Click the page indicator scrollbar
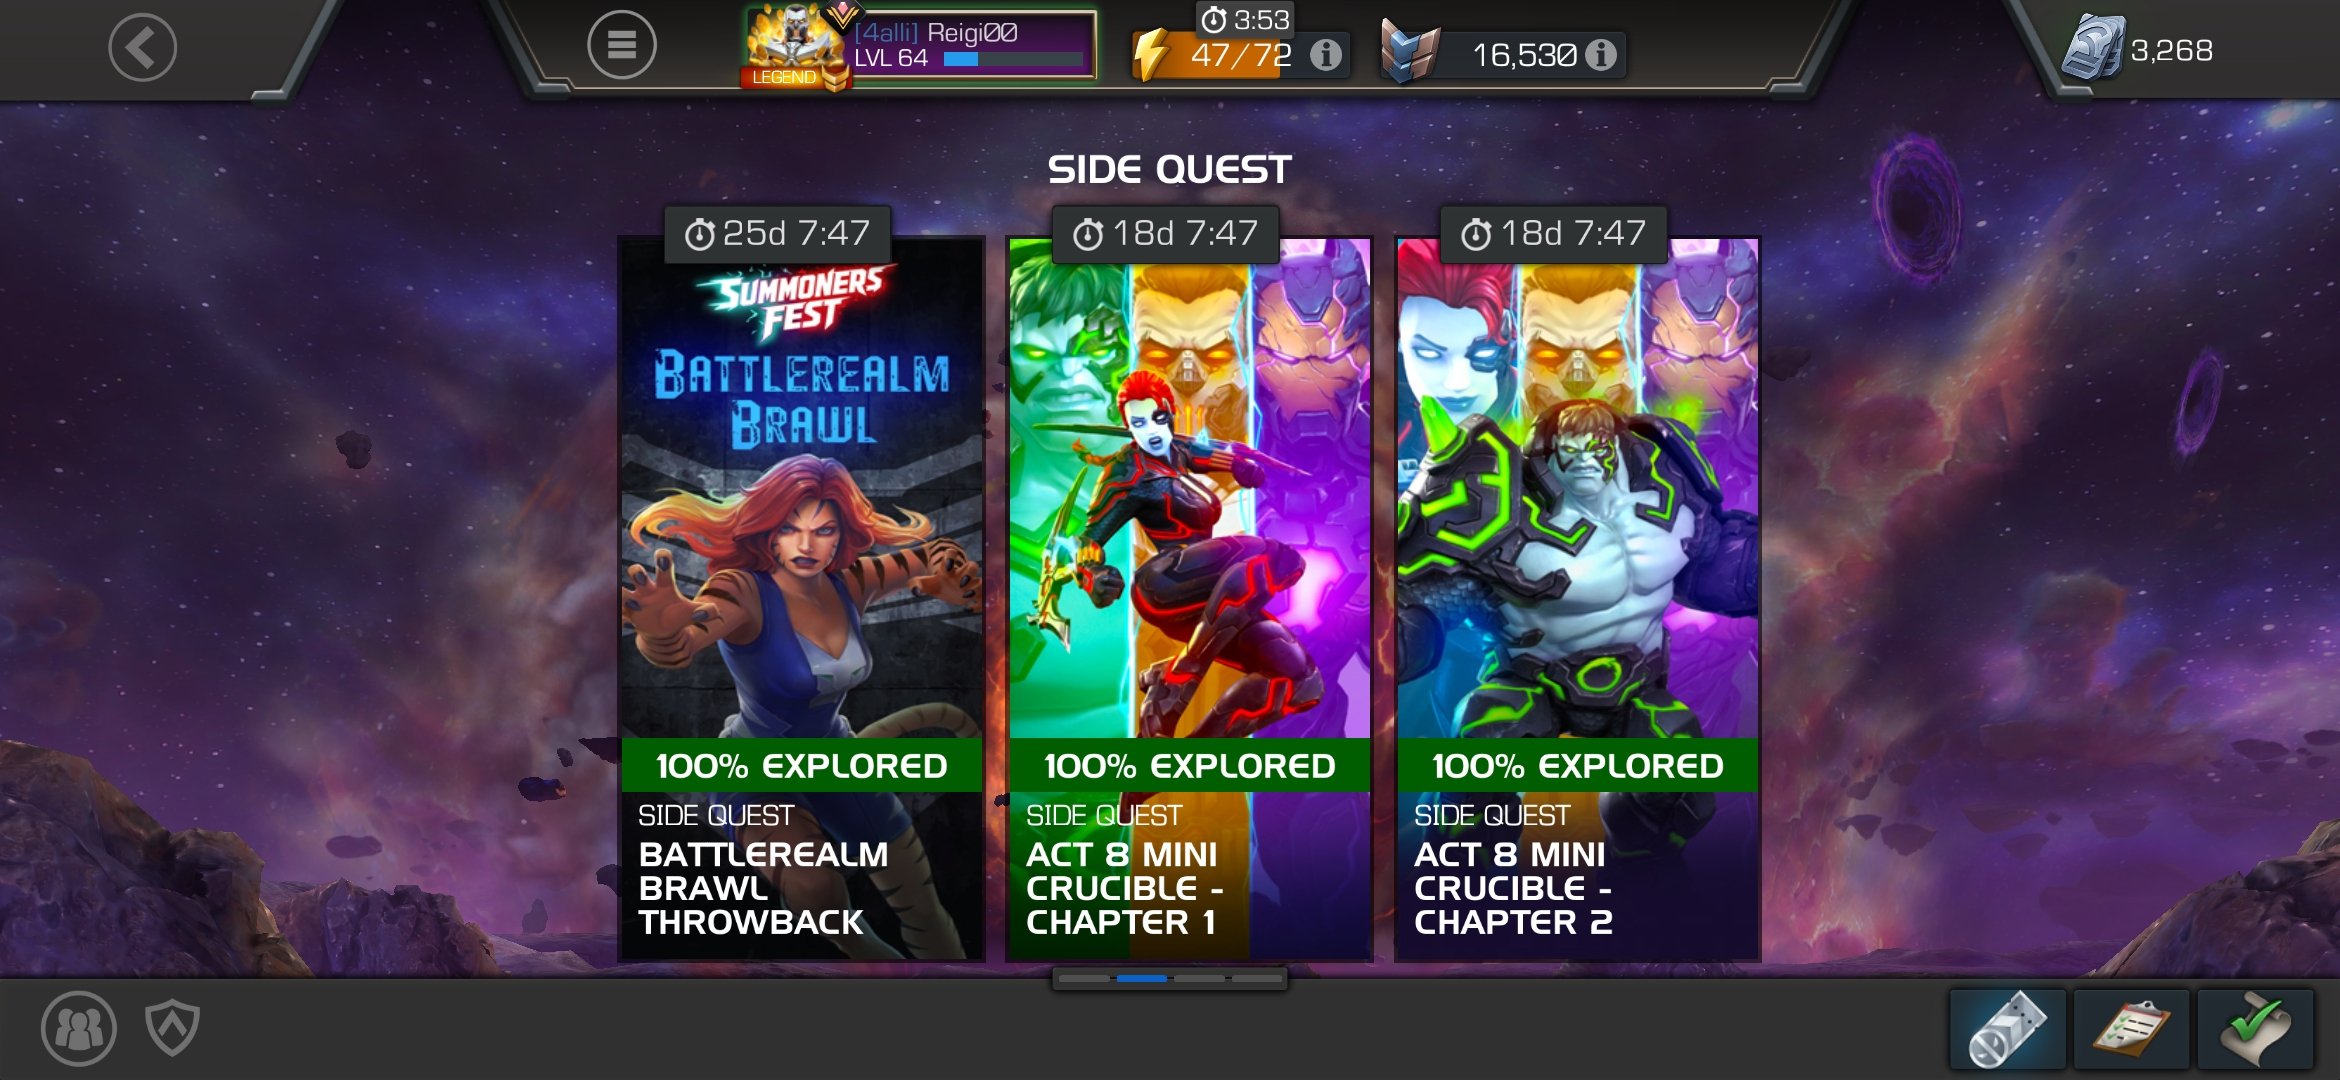Image resolution: width=2340 pixels, height=1080 pixels. (x=1169, y=978)
